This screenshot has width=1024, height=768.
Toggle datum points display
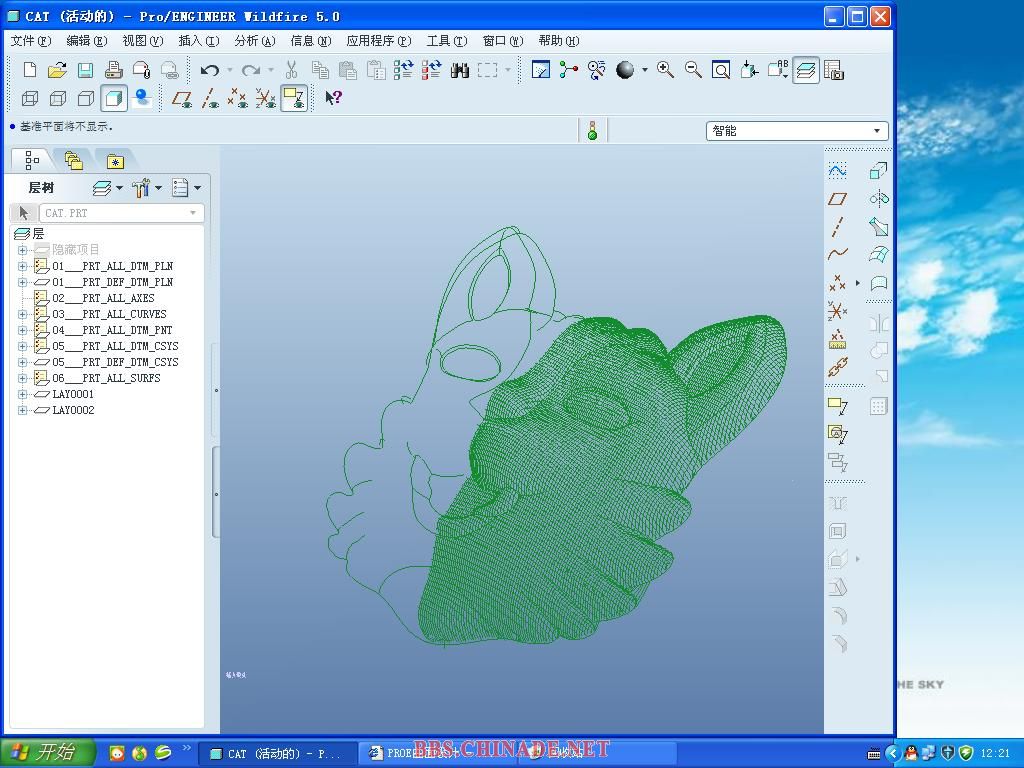[238, 99]
